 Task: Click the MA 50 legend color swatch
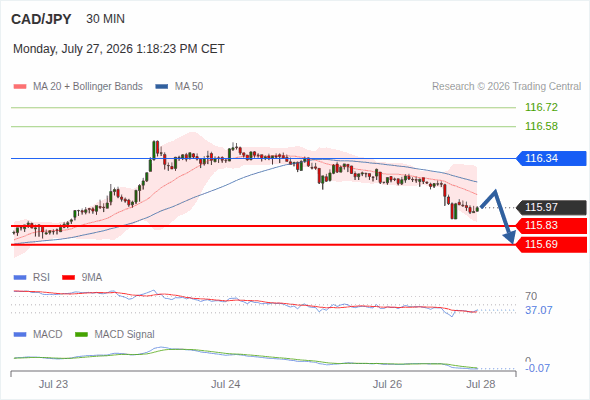(162, 87)
